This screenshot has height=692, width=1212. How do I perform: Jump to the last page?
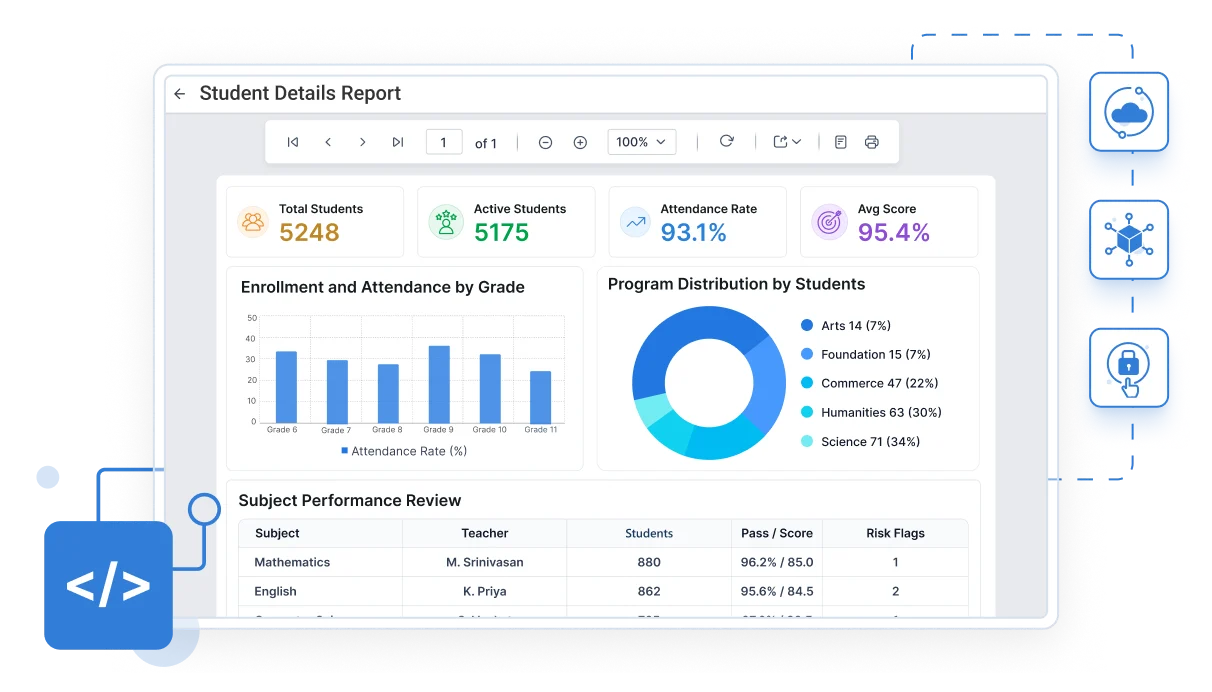click(398, 142)
